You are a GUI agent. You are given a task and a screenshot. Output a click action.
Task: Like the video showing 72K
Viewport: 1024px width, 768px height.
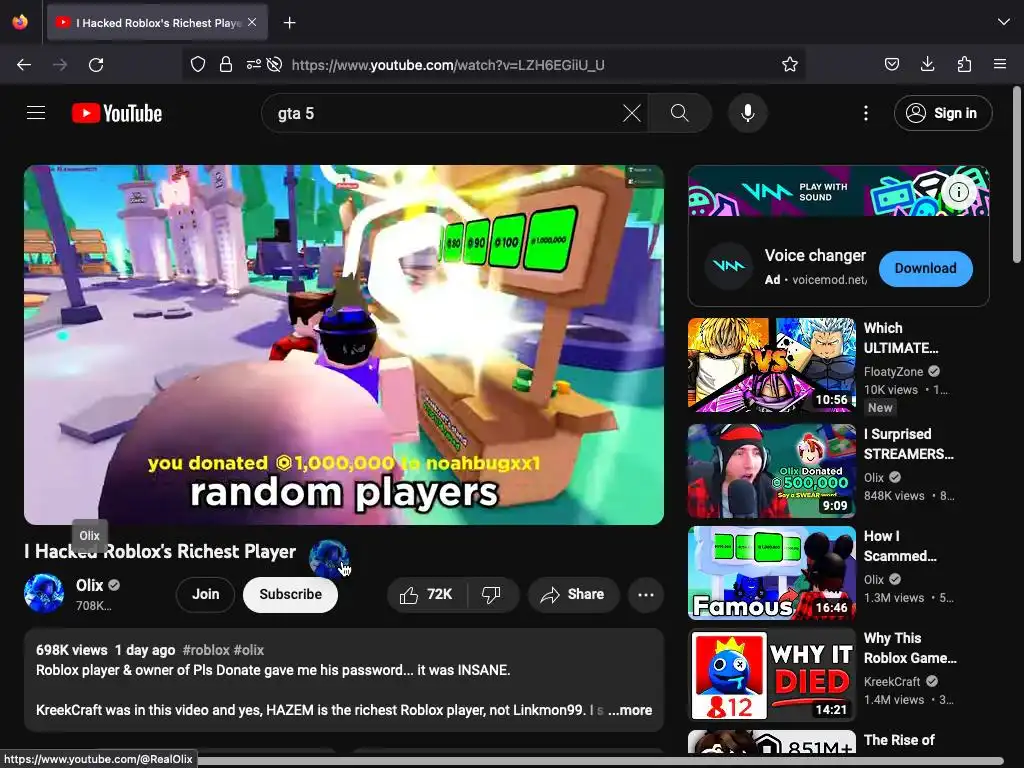click(x=426, y=594)
